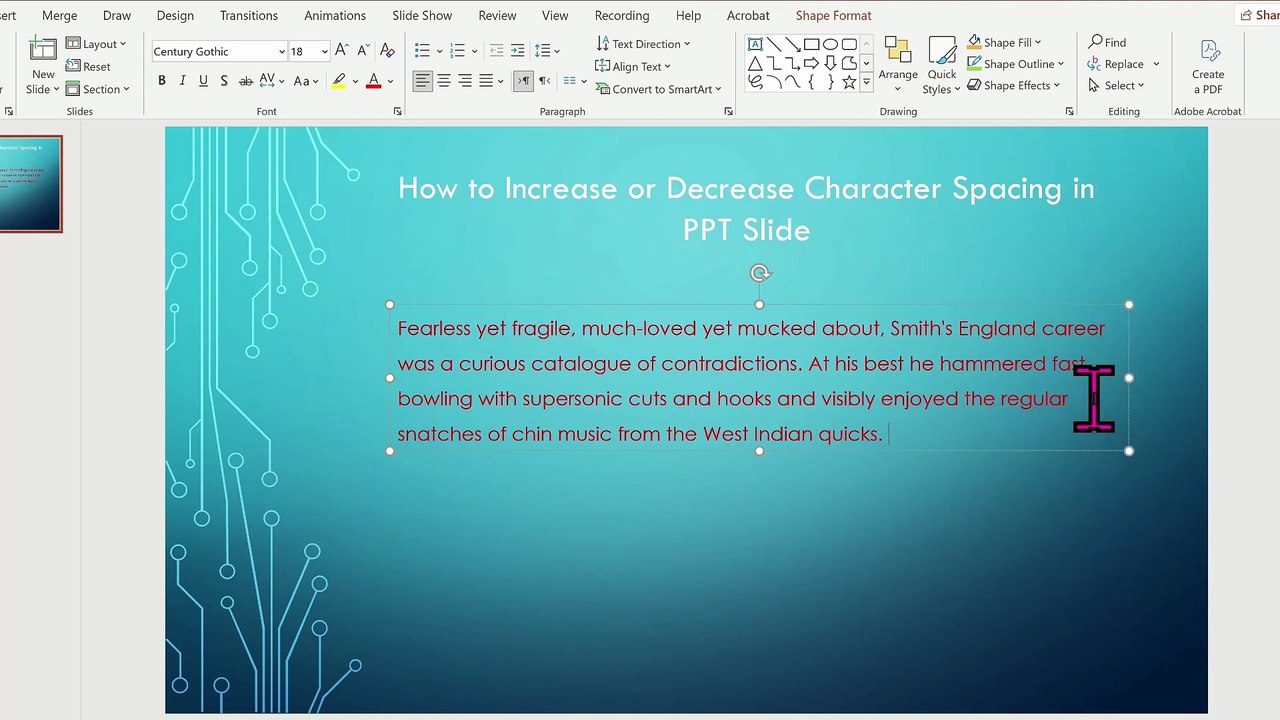The height and width of the screenshot is (720, 1280).
Task: Click the Justify alignment icon
Action: tap(486, 81)
